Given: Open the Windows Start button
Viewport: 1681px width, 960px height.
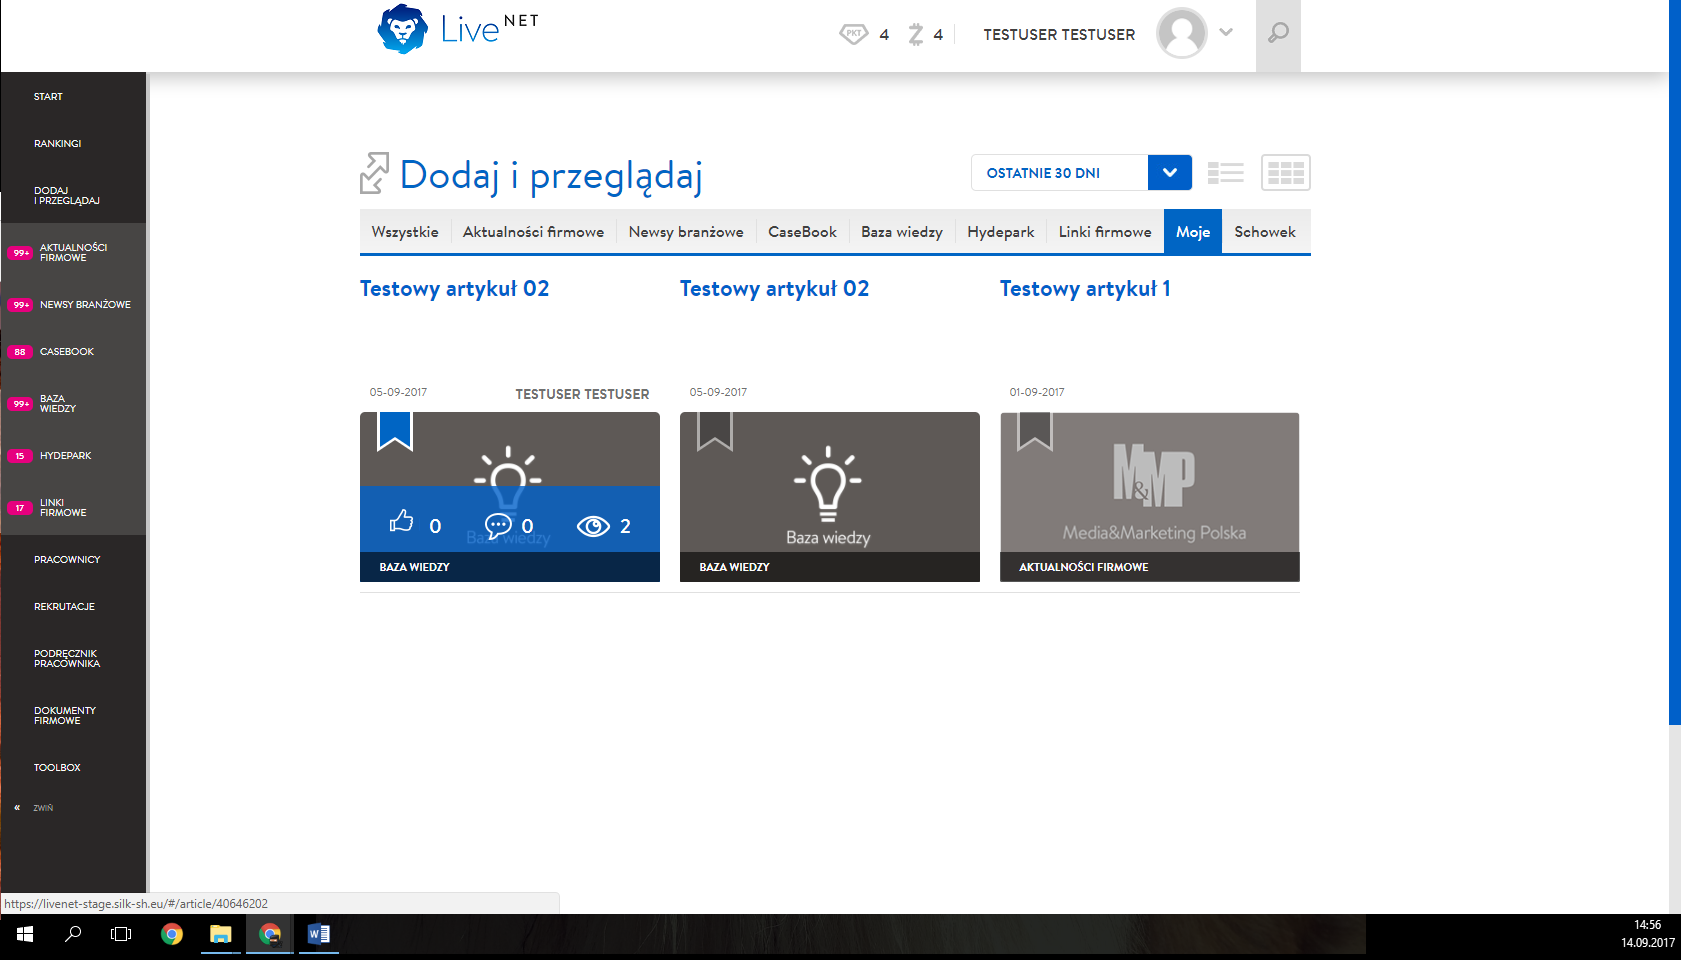Looking at the screenshot, I should [25, 934].
